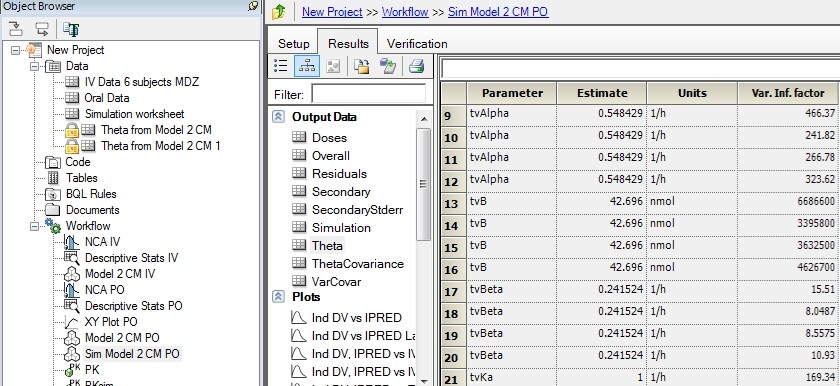Collapse the Data tree node
840x386 pixels.
click(x=34, y=66)
